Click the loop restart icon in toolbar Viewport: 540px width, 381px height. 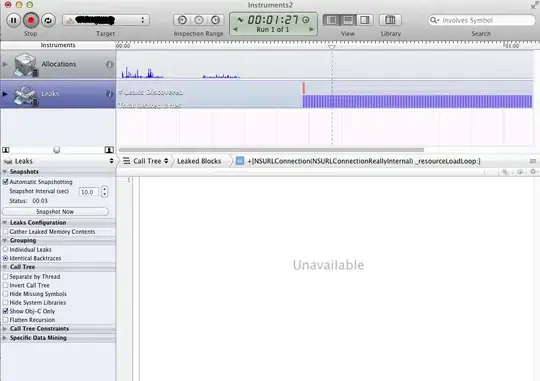(x=48, y=20)
